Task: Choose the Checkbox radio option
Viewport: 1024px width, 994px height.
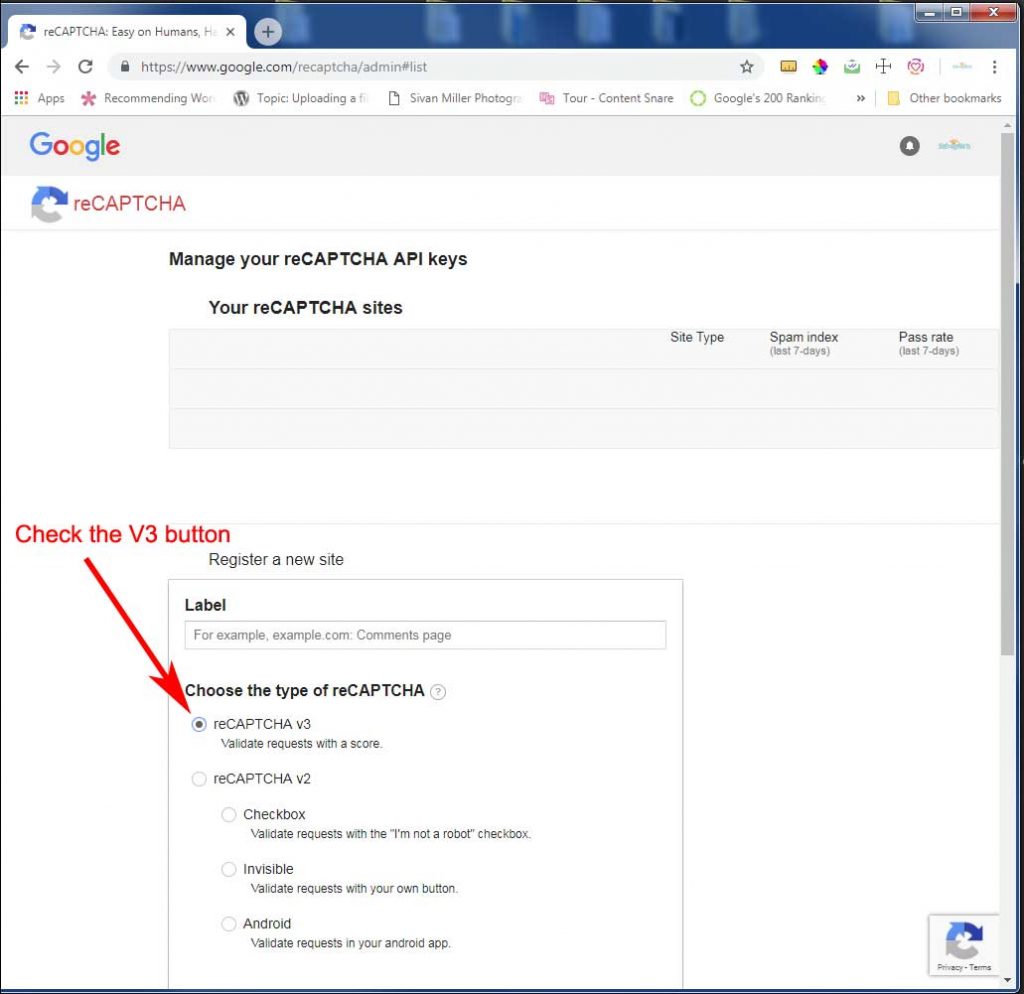Action: pyautogui.click(x=229, y=814)
